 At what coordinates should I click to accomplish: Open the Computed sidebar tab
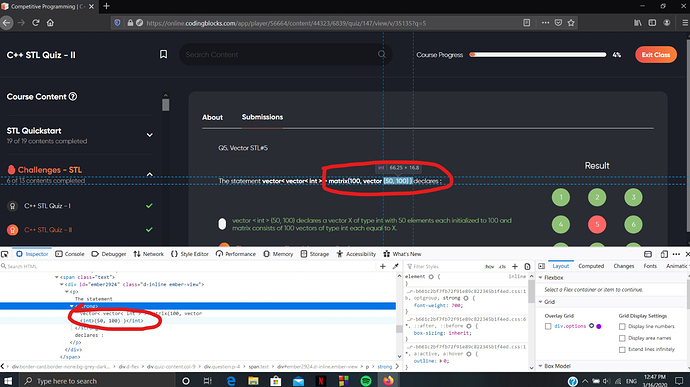coord(591,266)
